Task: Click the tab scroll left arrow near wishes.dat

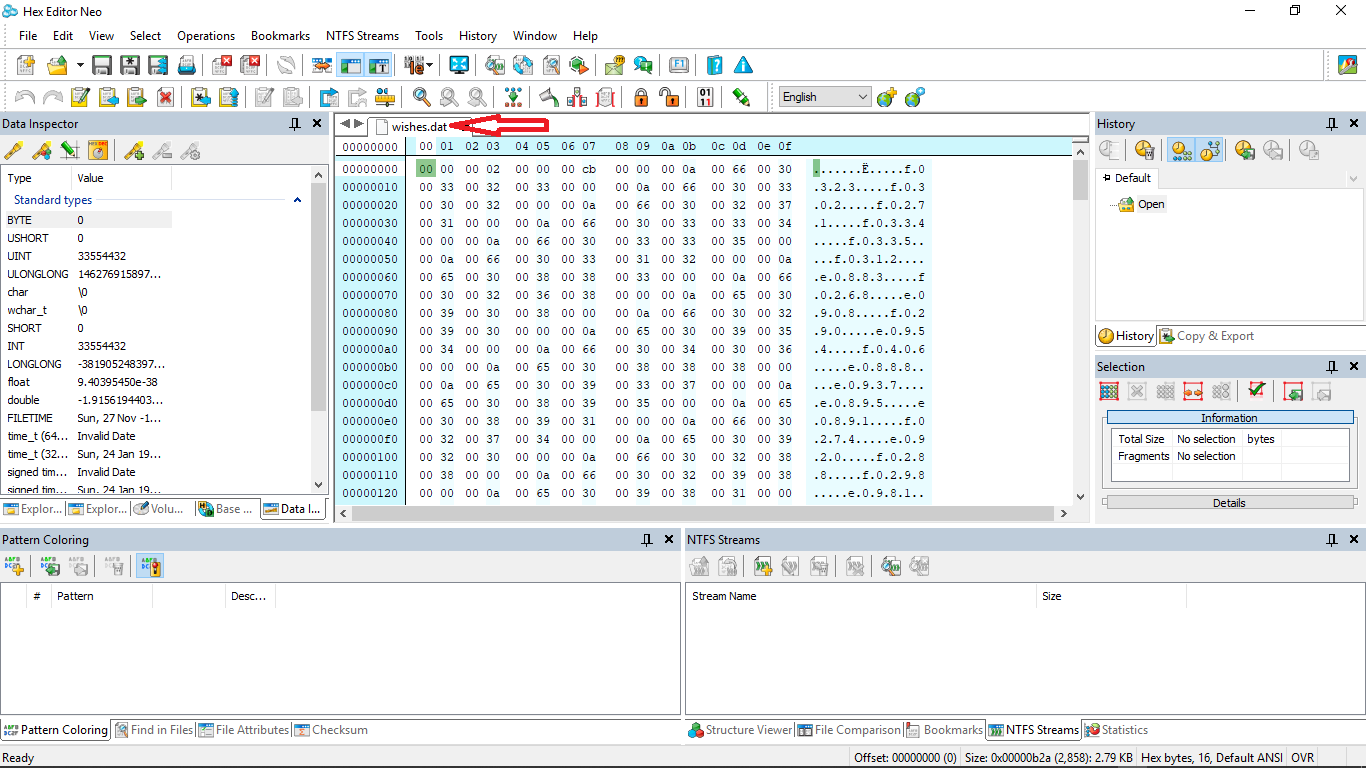Action: pyautogui.click(x=346, y=124)
